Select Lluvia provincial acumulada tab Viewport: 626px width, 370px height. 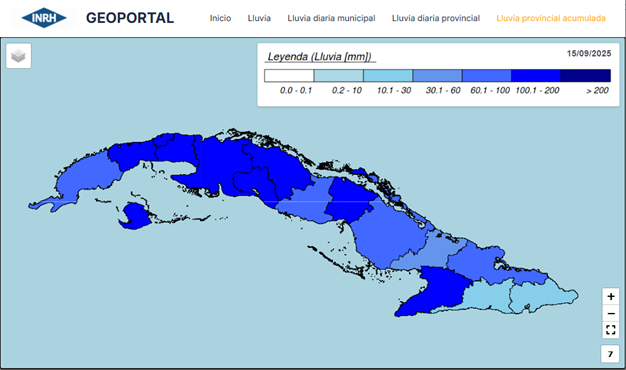(x=551, y=18)
